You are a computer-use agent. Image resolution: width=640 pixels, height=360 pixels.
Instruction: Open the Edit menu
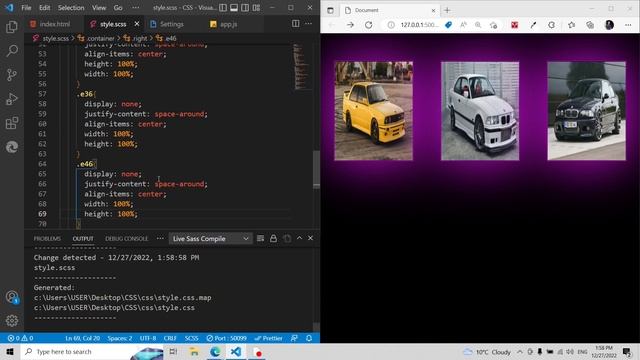pyautogui.click(x=44, y=8)
